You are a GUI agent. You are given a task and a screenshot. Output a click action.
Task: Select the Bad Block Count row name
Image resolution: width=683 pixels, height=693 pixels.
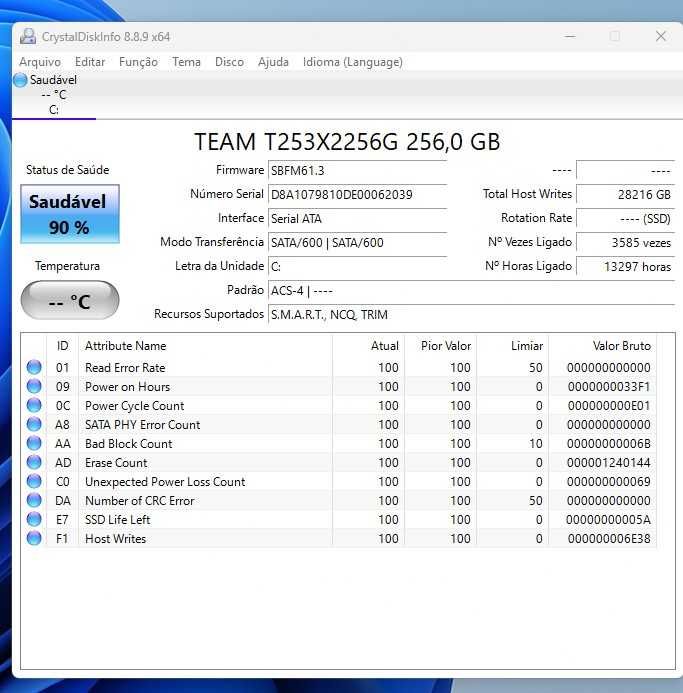(x=129, y=444)
